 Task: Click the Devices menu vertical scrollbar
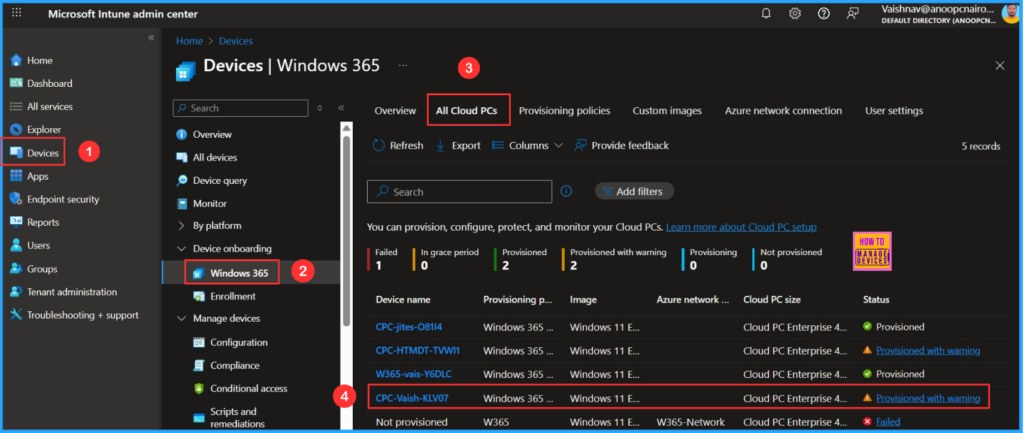(x=346, y=229)
